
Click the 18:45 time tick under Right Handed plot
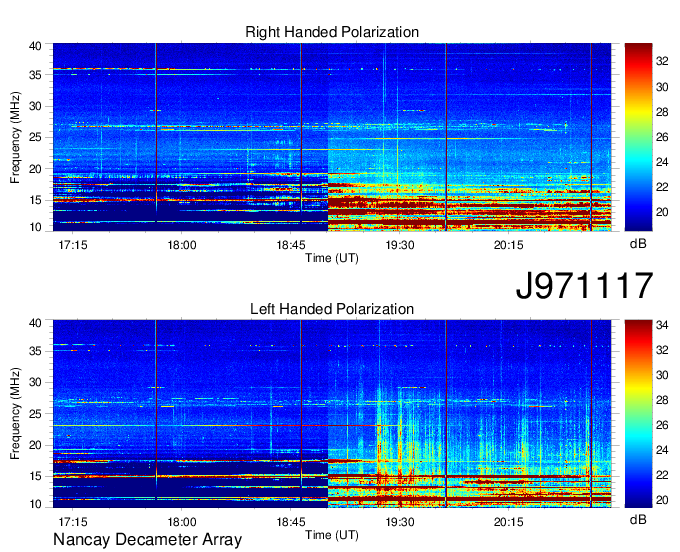coord(291,245)
